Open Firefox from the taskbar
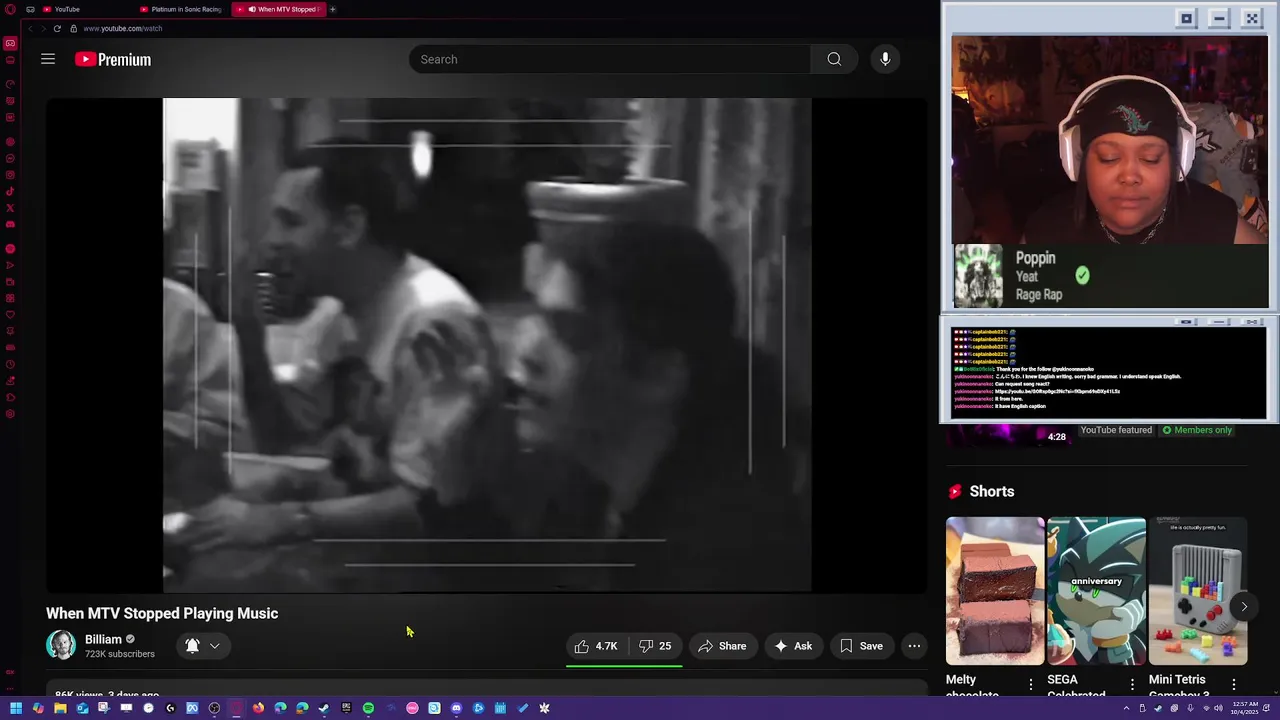The height and width of the screenshot is (720, 1280). tap(258, 708)
